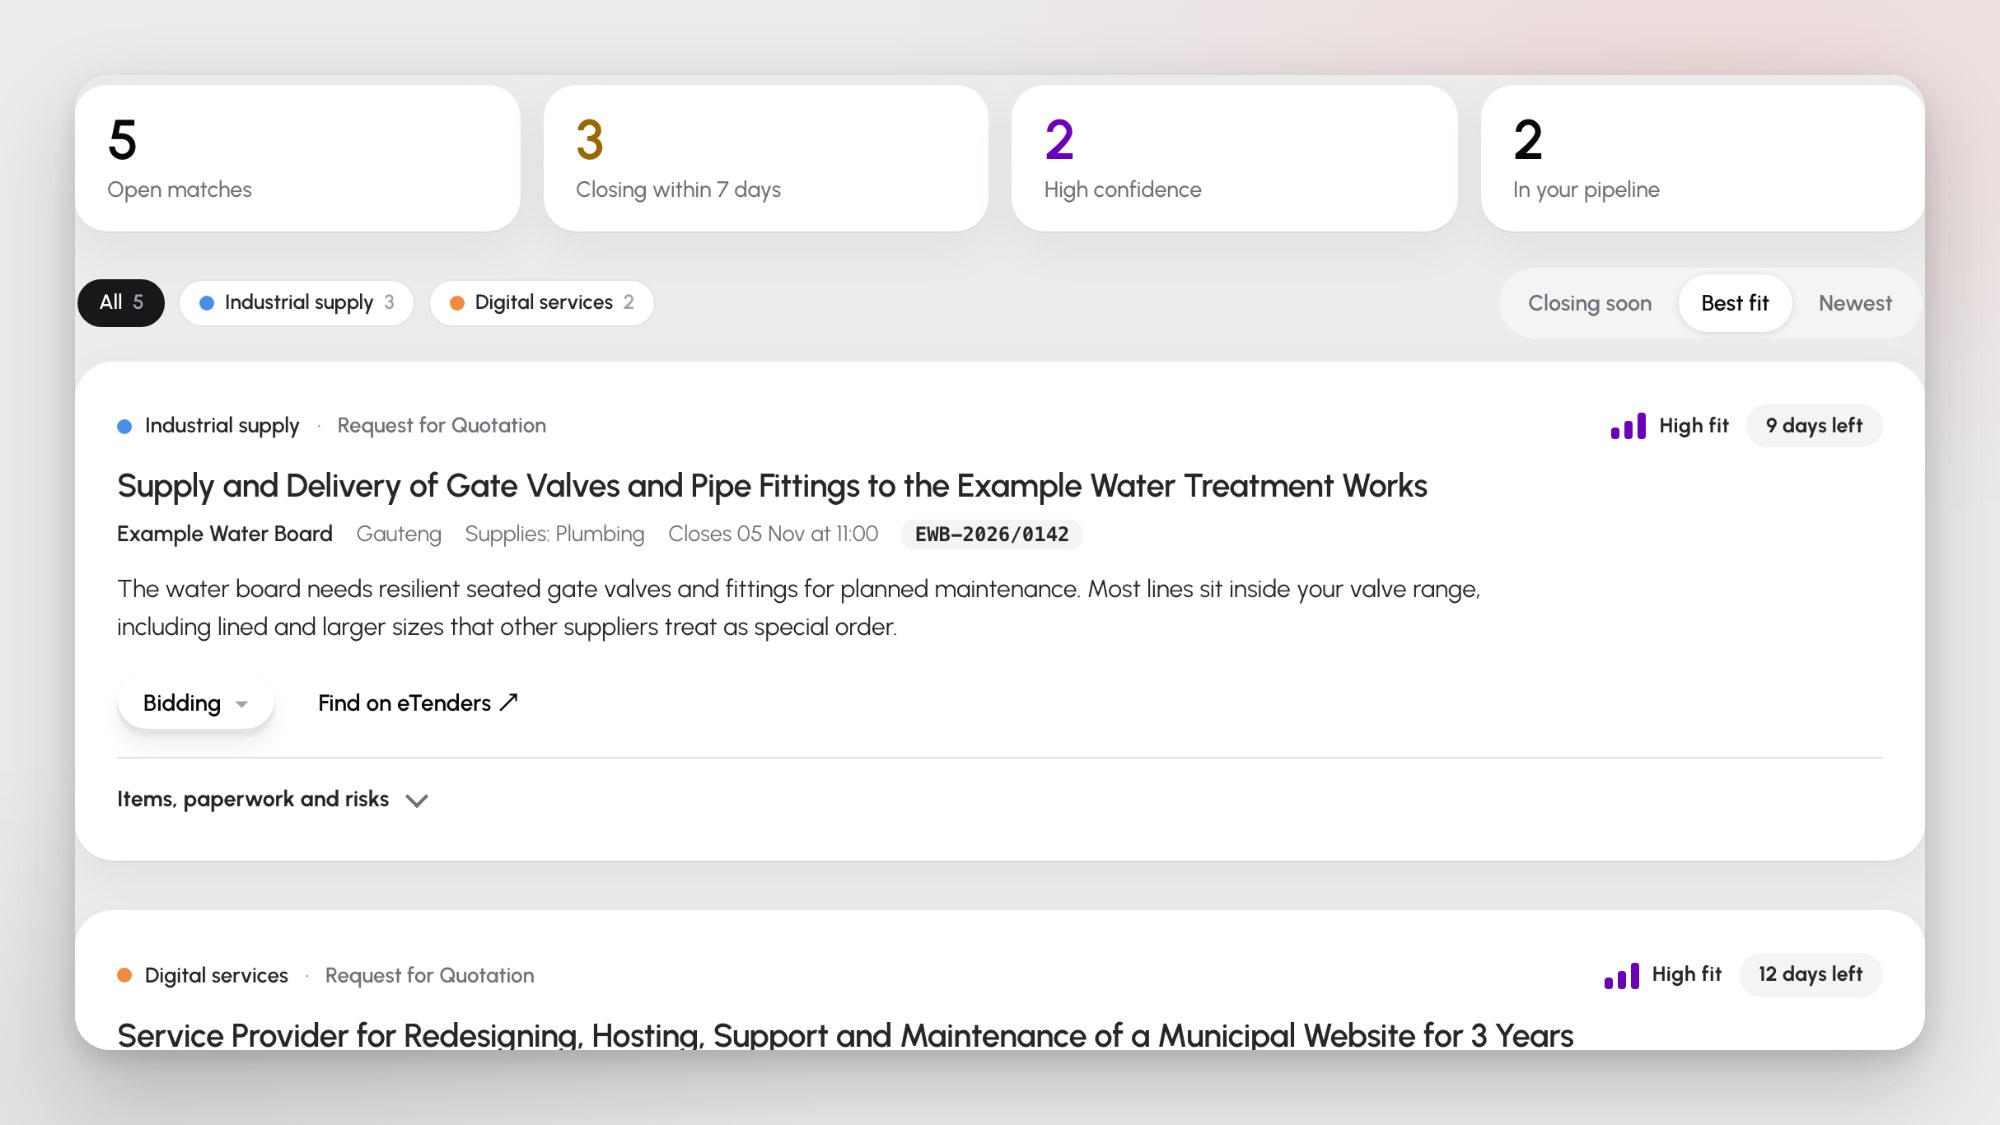Click the orange category dot on second tender card
Viewport: 2000px width, 1125px height.
(x=125, y=975)
